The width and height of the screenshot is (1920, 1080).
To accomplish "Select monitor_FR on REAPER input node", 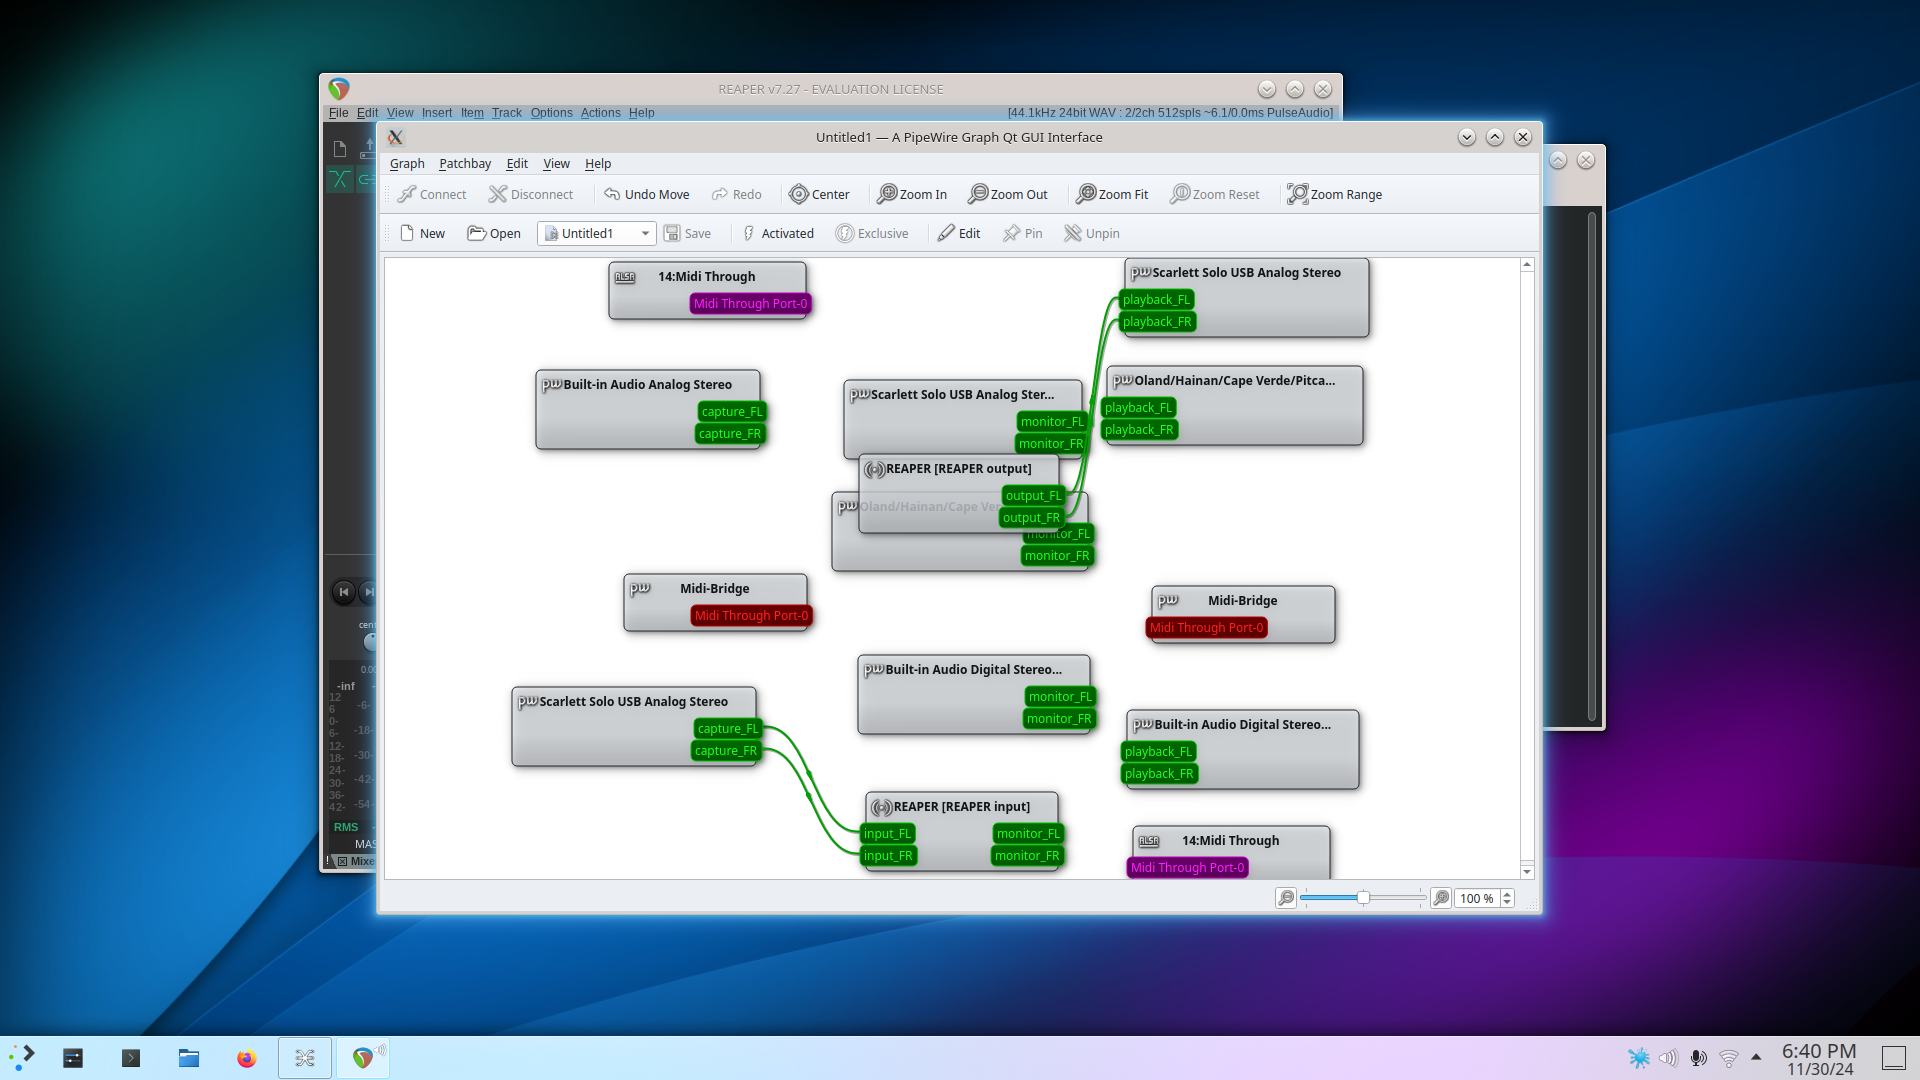I will [x=1027, y=855].
